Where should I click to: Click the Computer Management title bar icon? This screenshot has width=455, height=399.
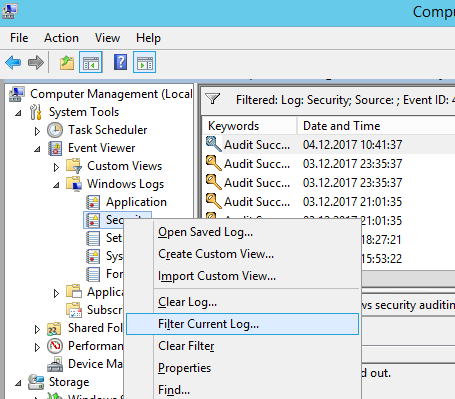9,11
